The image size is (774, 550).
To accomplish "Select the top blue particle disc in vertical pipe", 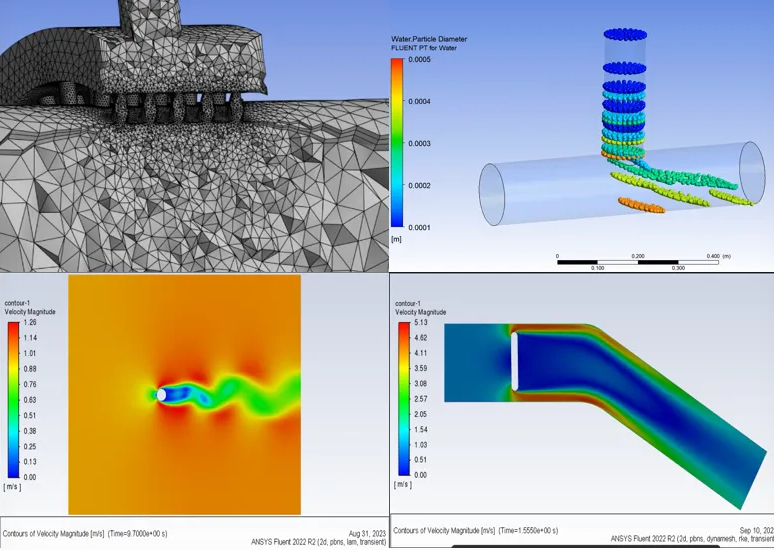I will (625, 35).
